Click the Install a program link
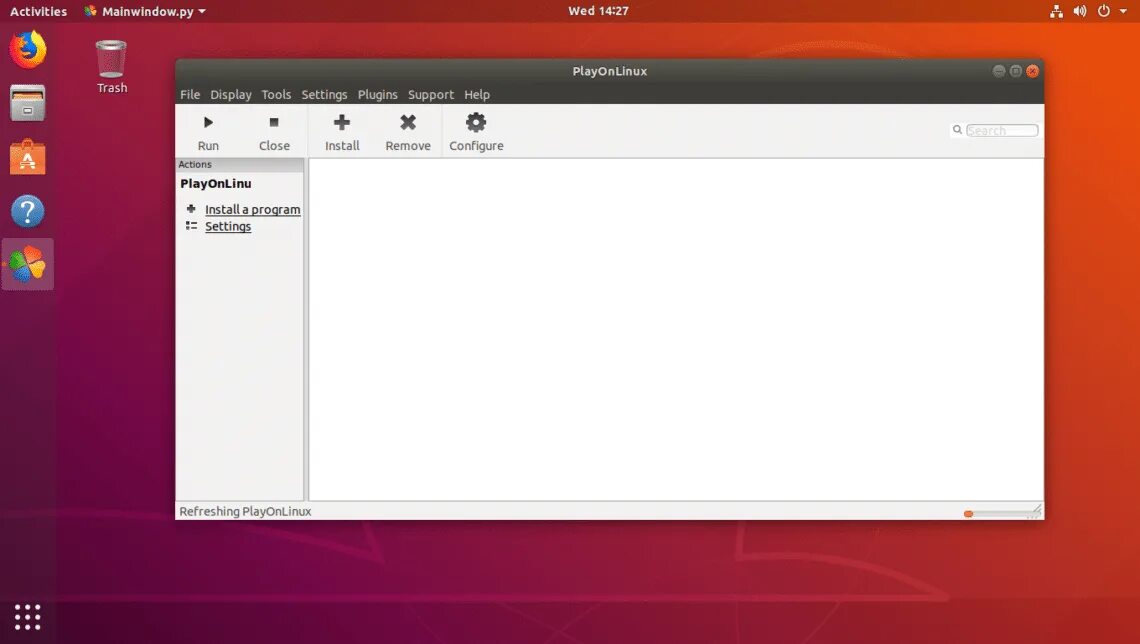Image resolution: width=1140 pixels, height=644 pixels. pyautogui.click(x=252, y=209)
